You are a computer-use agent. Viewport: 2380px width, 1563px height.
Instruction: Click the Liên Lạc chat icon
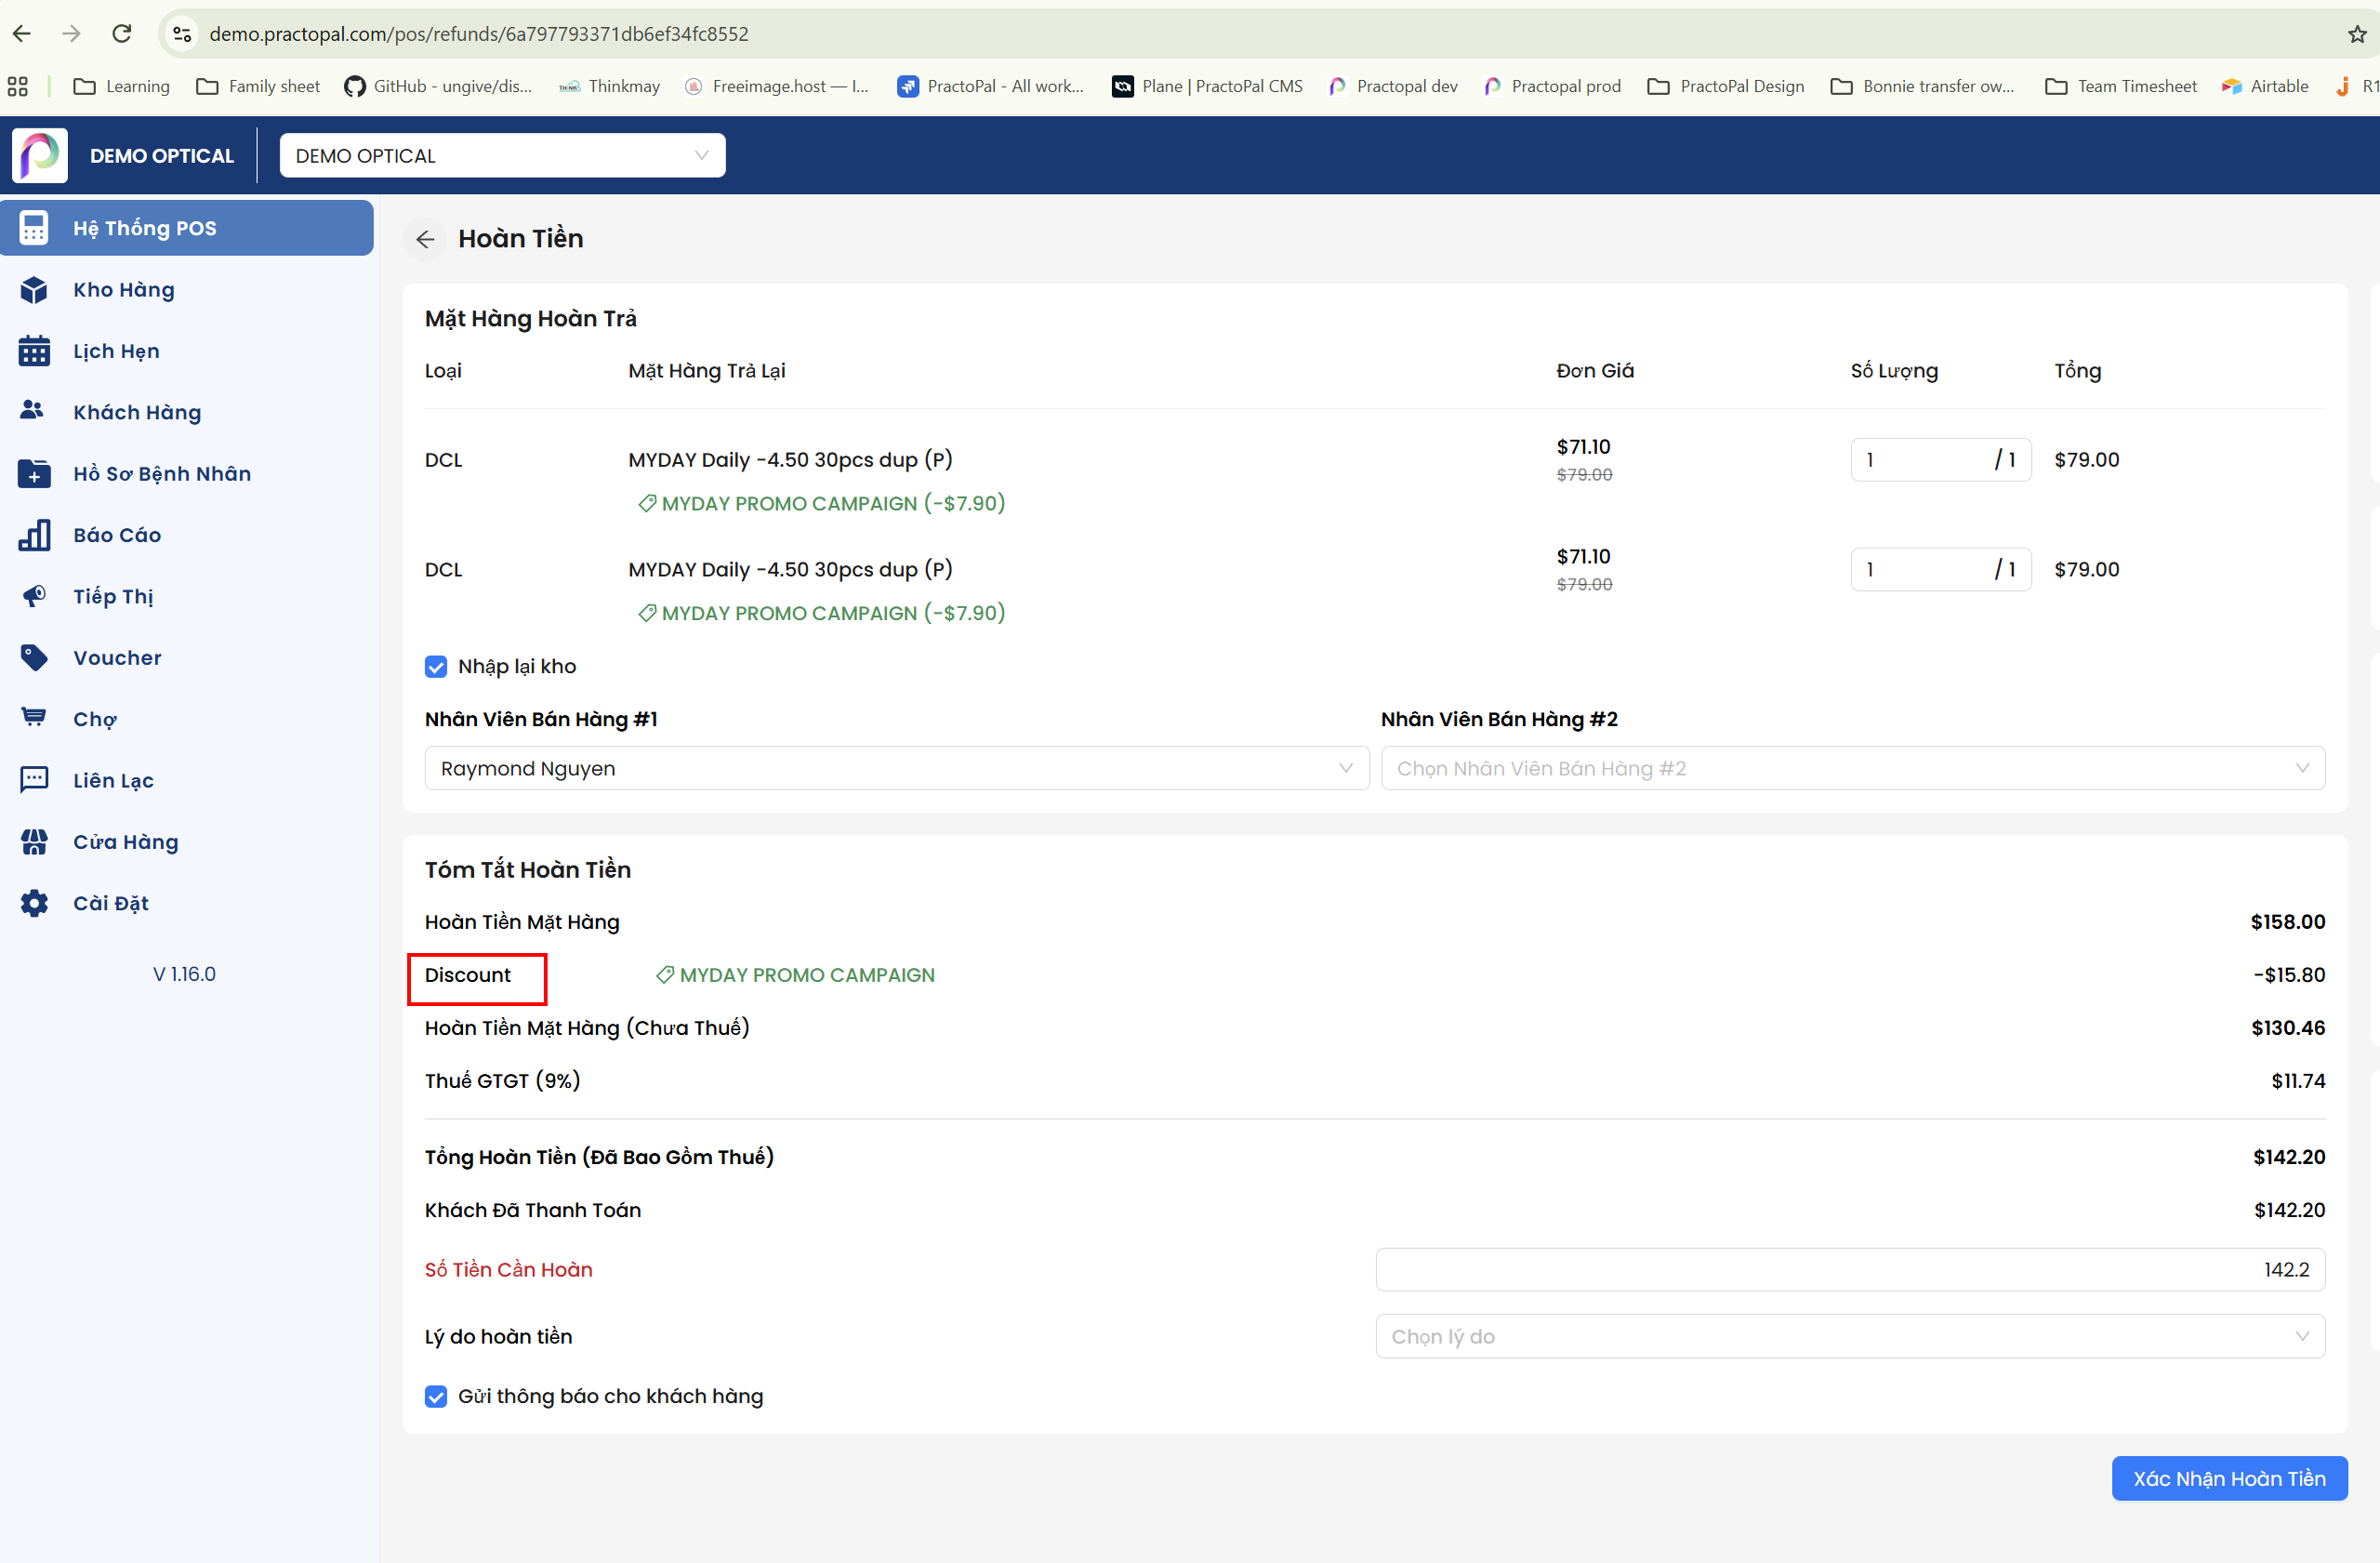(x=34, y=780)
